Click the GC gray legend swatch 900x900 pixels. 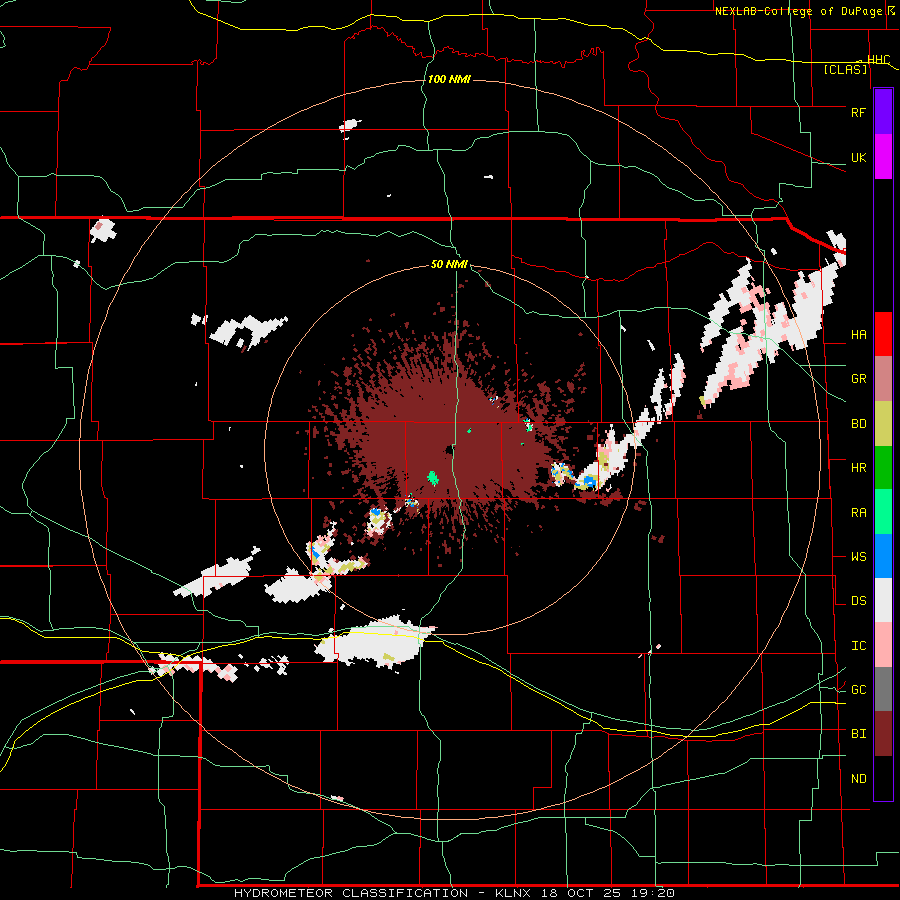tap(883, 689)
